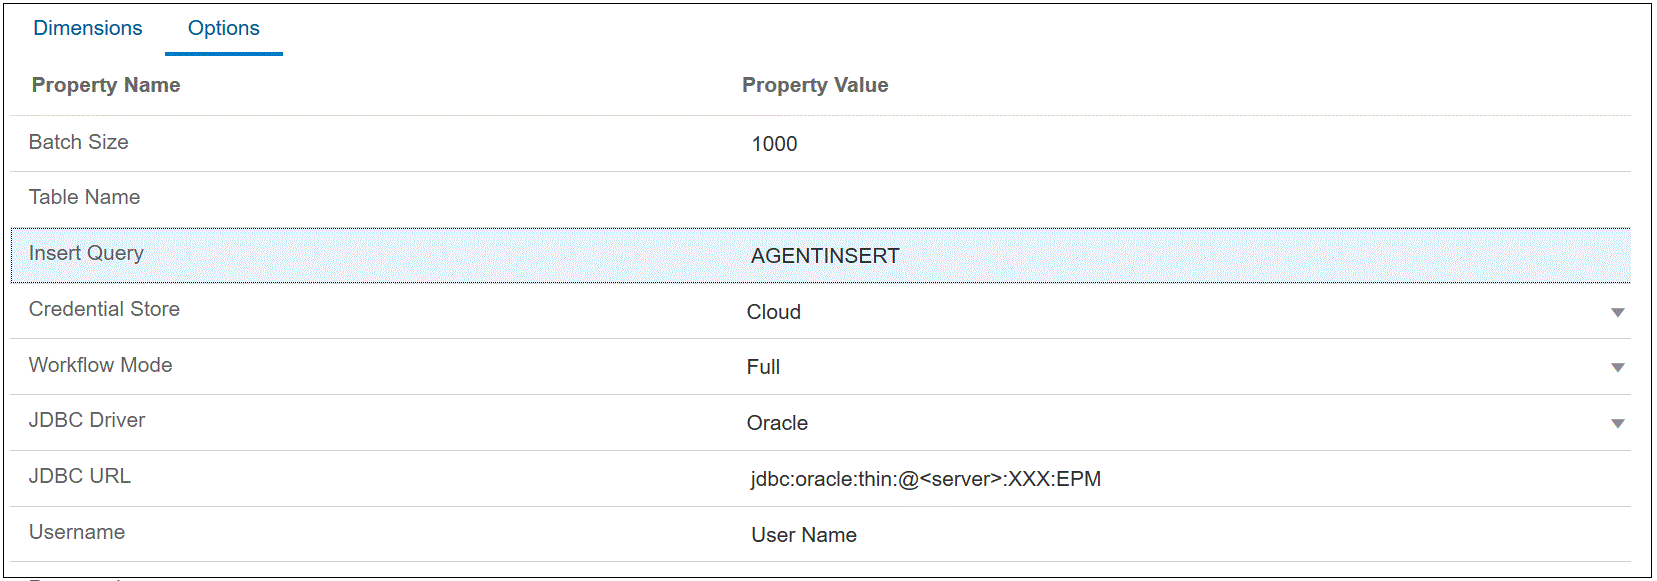Click the Username value field
Viewport: 1657px width, 581px height.
click(x=804, y=535)
